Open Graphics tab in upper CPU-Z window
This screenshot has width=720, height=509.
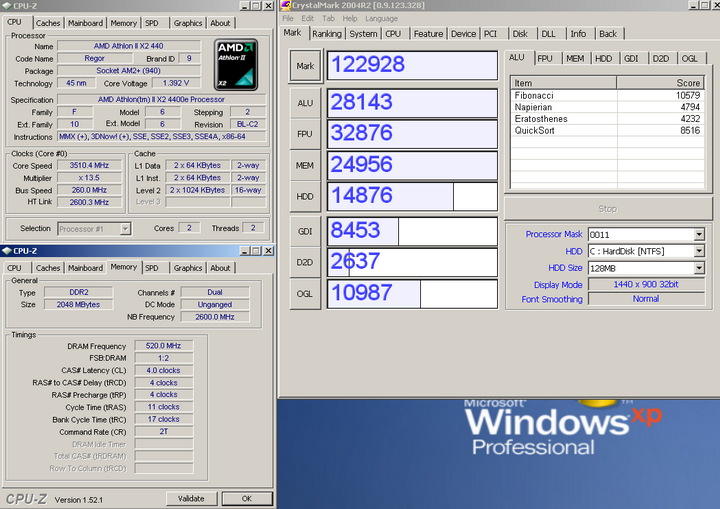(188, 23)
